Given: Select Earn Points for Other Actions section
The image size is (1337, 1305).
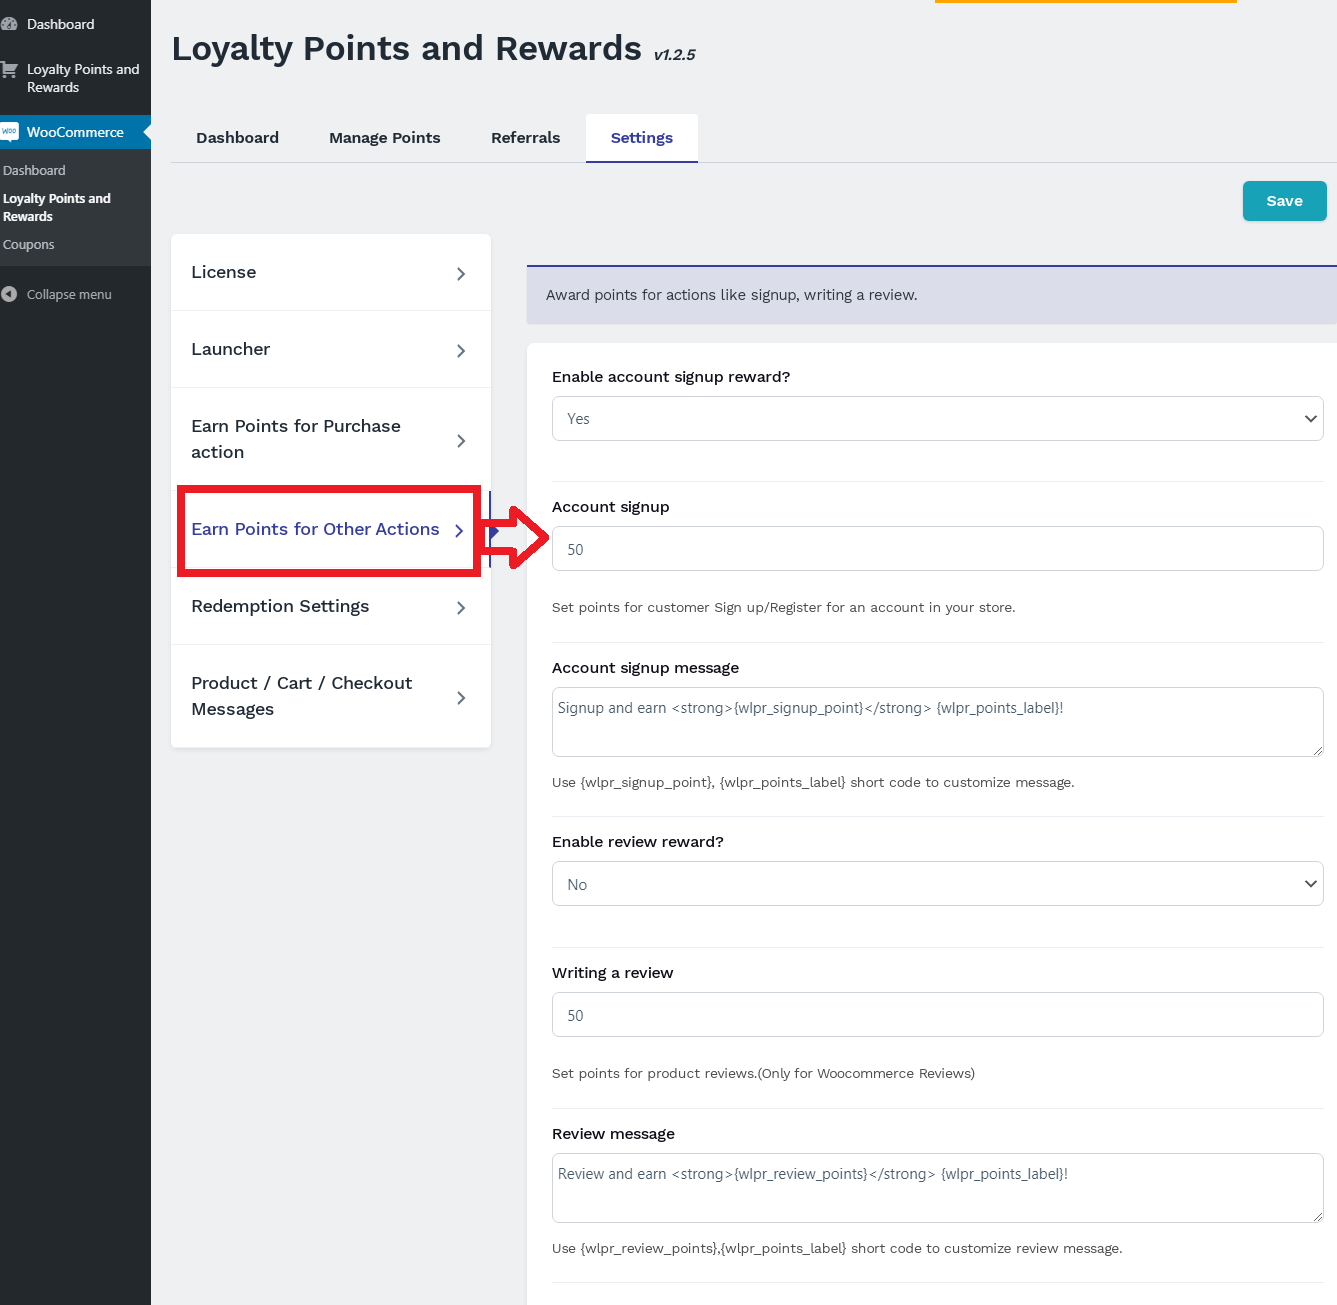Looking at the screenshot, I should tap(329, 530).
